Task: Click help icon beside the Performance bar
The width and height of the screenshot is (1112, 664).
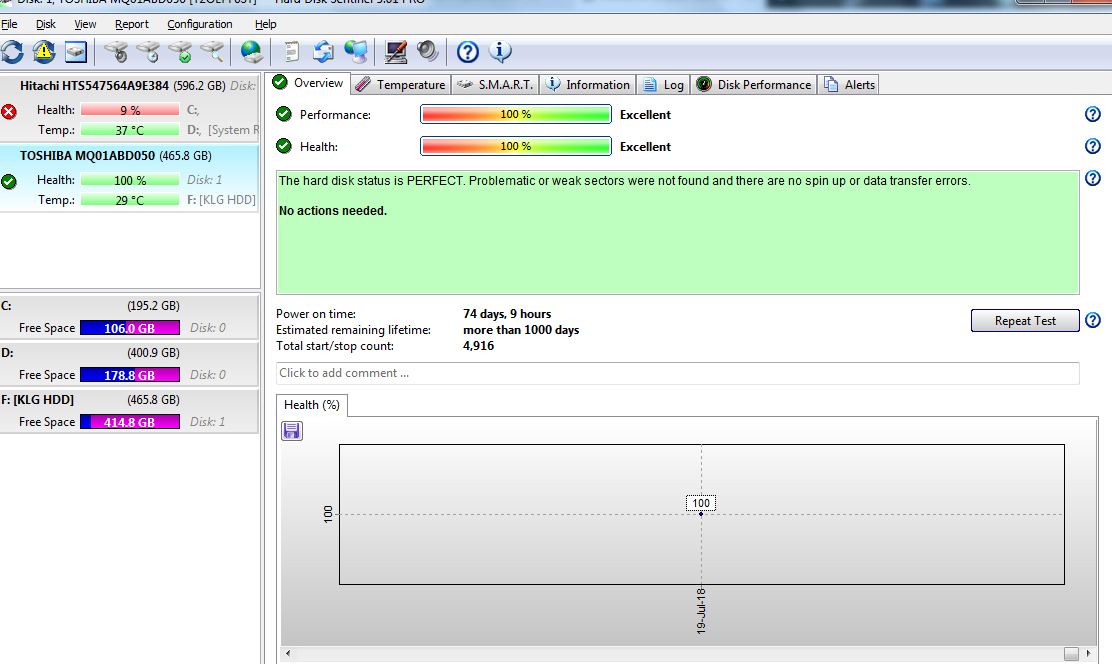Action: click(x=1092, y=114)
